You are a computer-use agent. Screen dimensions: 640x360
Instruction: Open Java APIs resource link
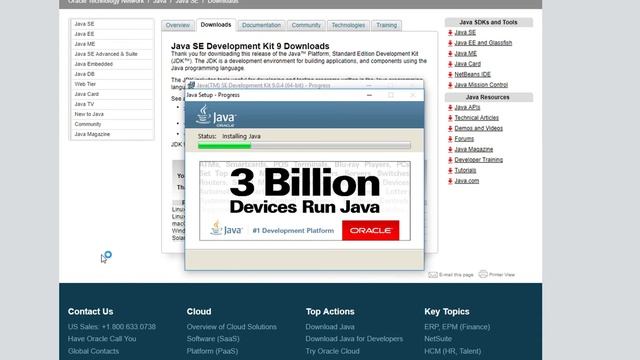[467, 107]
